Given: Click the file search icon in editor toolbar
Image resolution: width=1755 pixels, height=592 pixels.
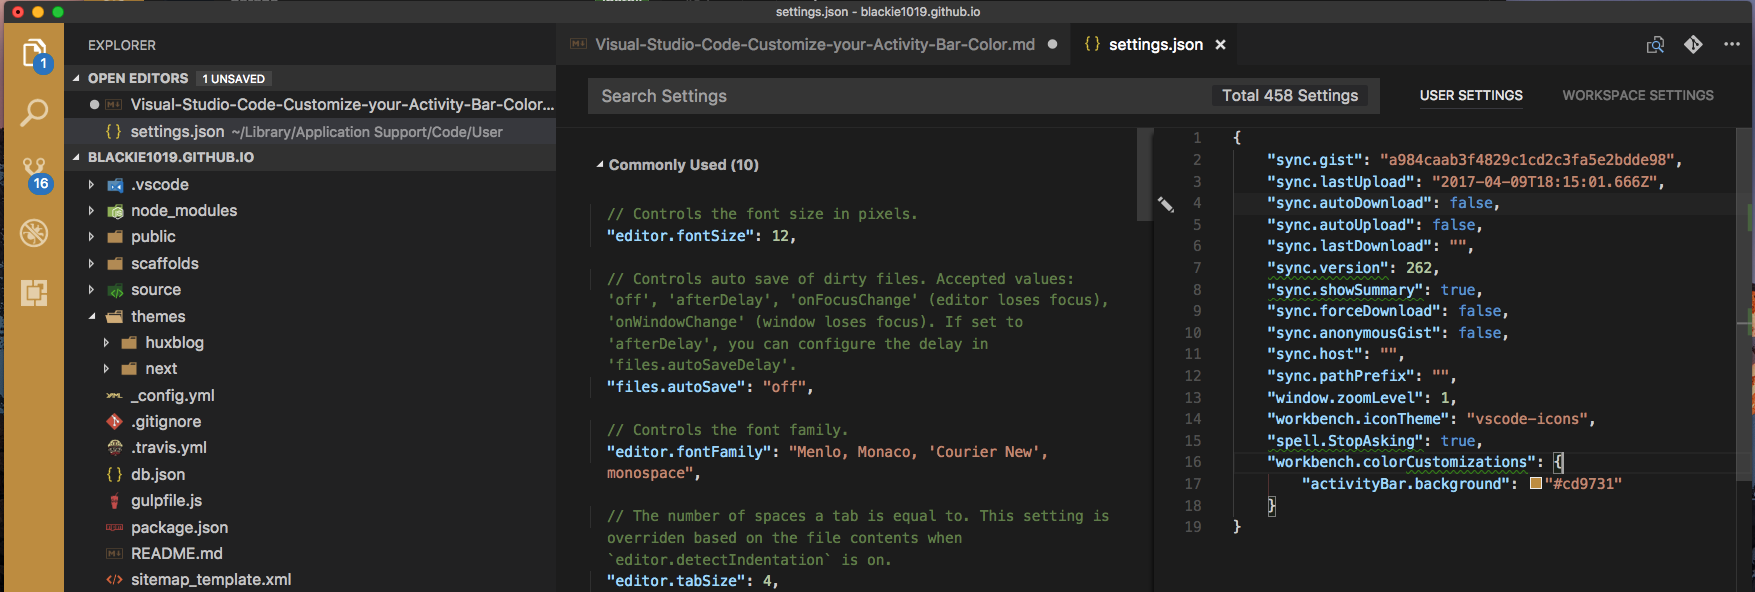Looking at the screenshot, I should tap(1655, 45).
